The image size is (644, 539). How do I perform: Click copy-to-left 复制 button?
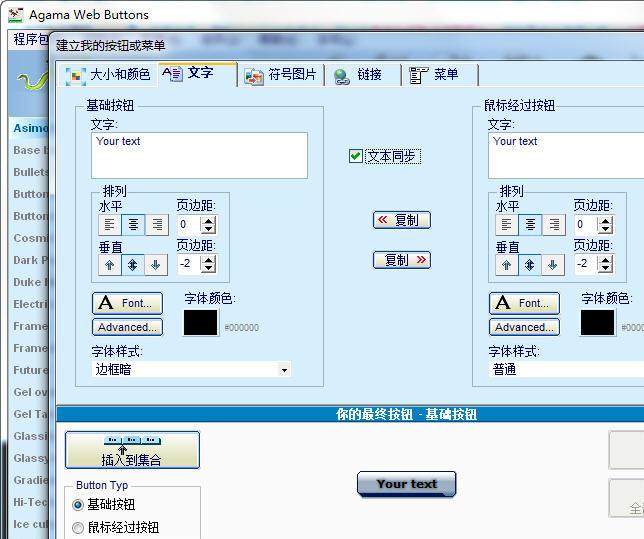[x=402, y=220]
